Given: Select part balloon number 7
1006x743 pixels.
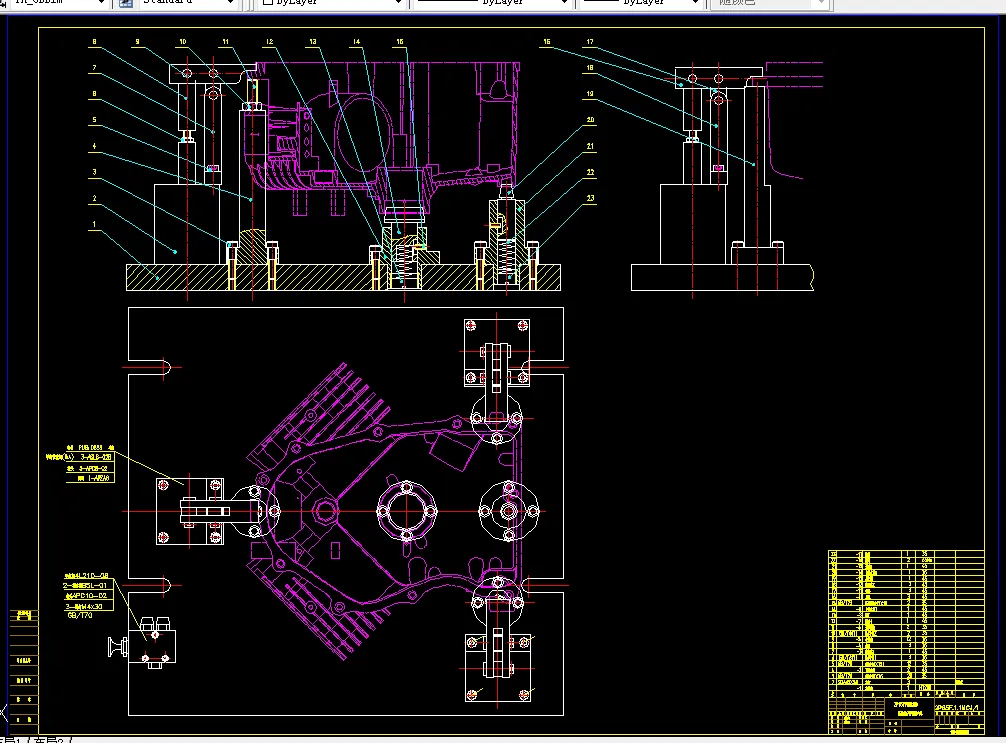Looking at the screenshot, I should click(x=94, y=68).
